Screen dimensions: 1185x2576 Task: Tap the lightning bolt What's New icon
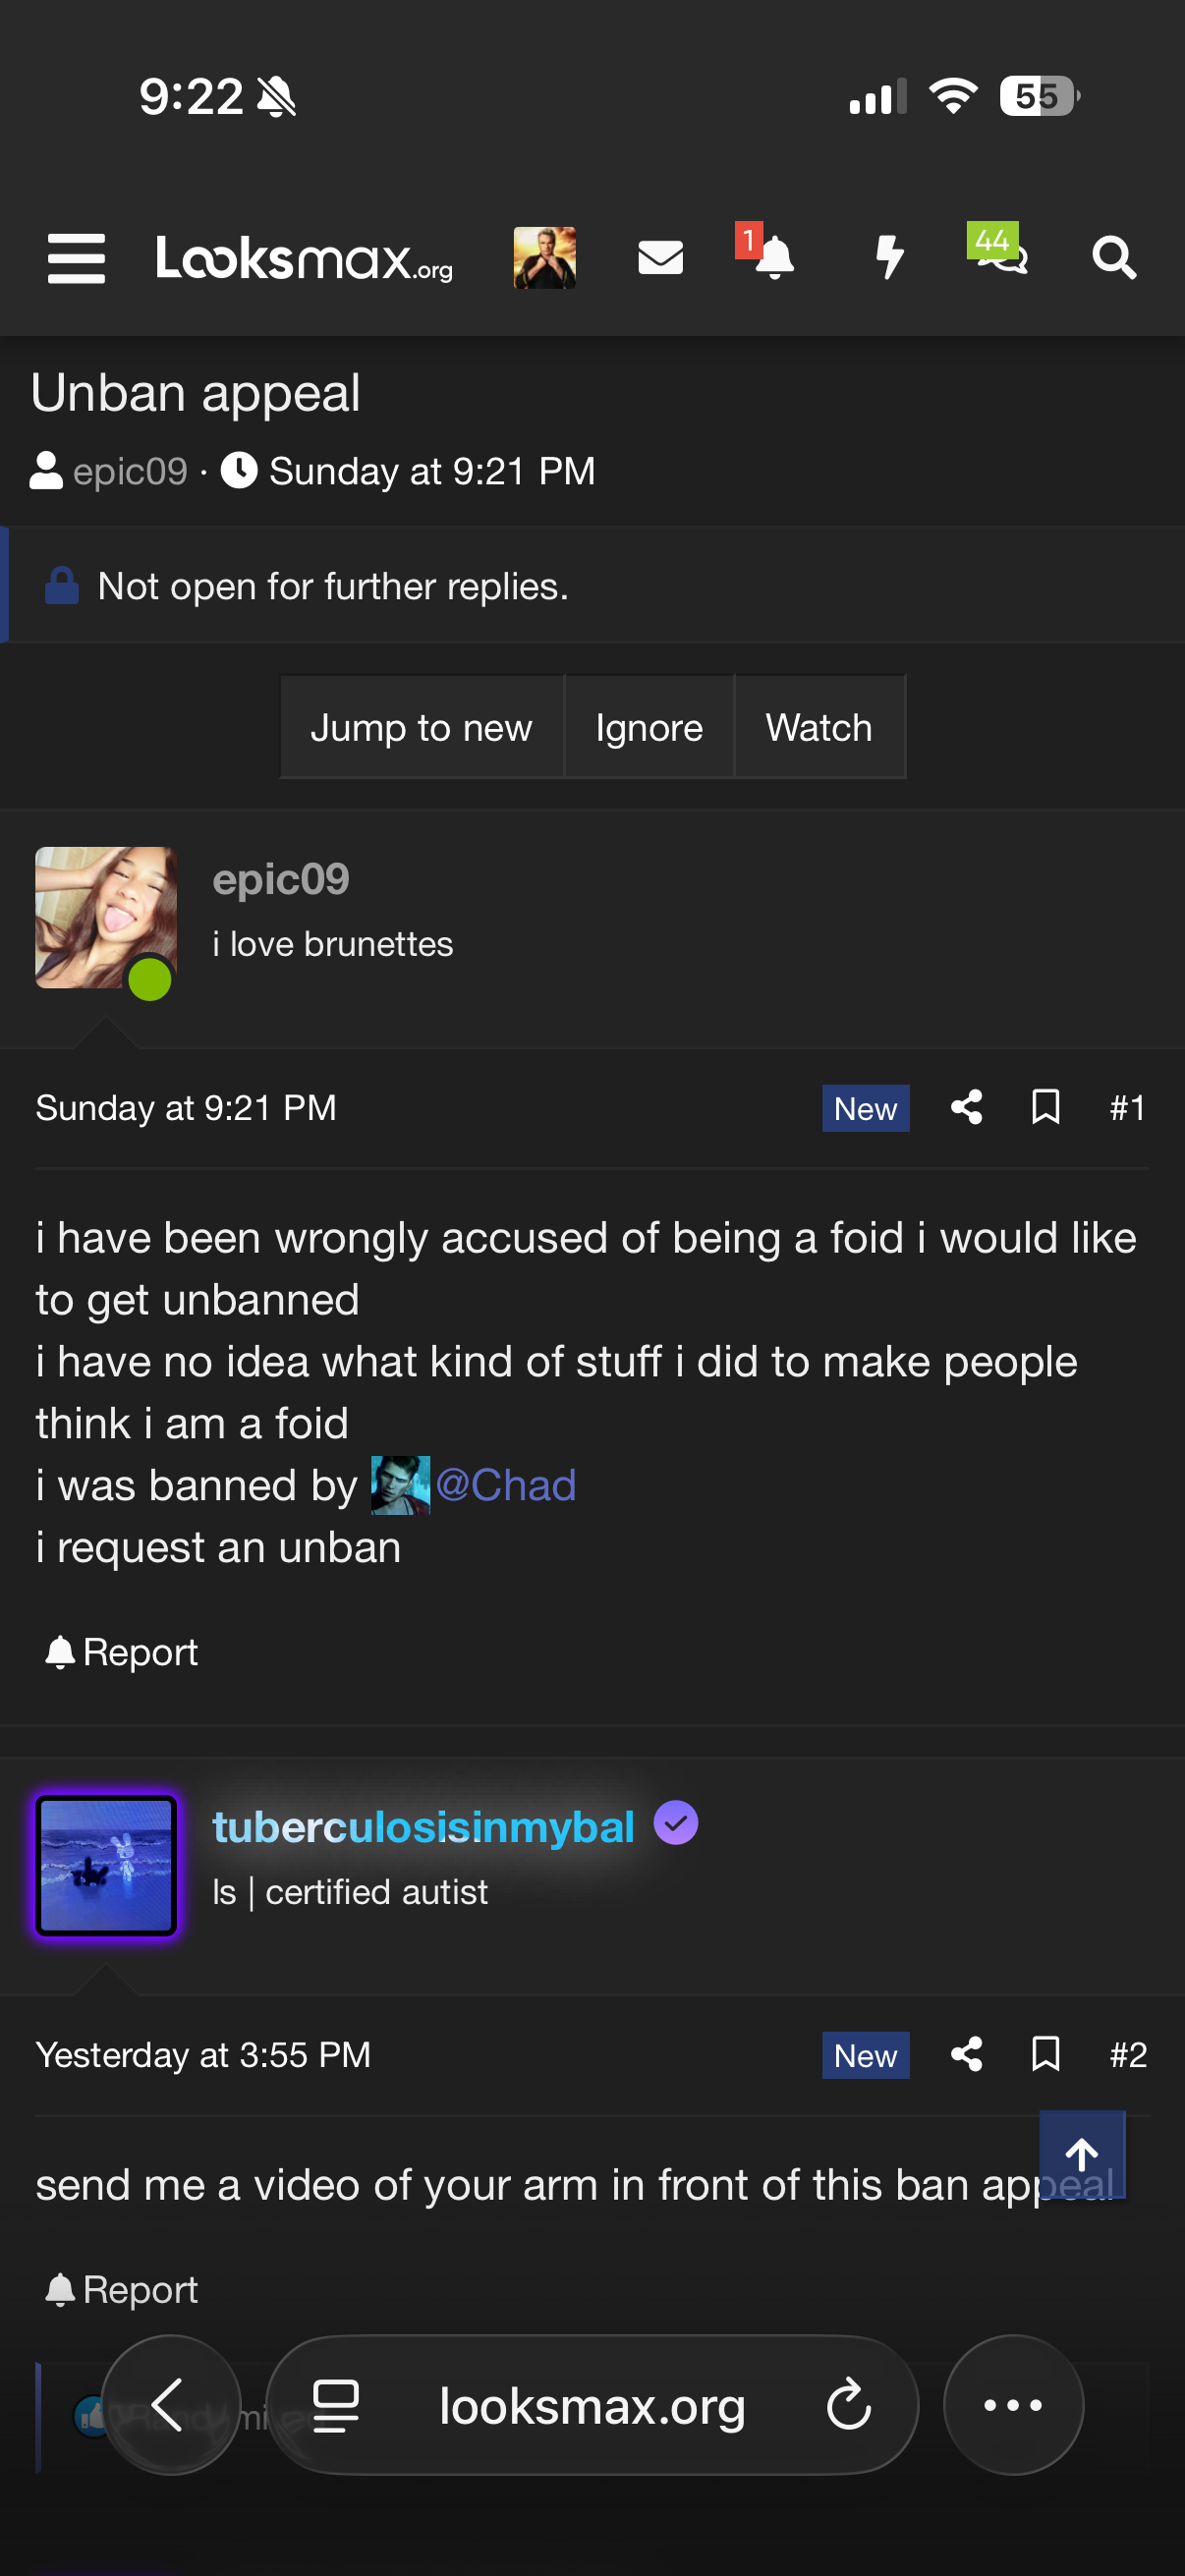[888, 258]
